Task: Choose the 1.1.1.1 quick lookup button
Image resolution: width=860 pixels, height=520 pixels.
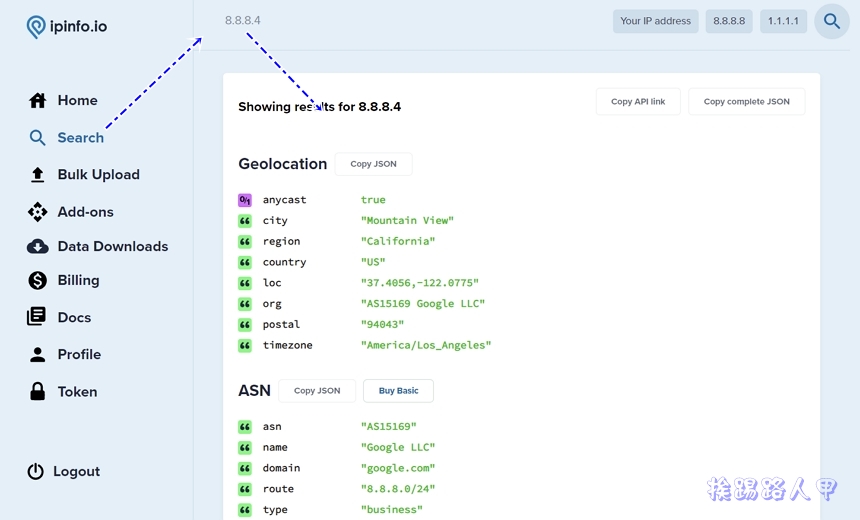Action: click(783, 21)
